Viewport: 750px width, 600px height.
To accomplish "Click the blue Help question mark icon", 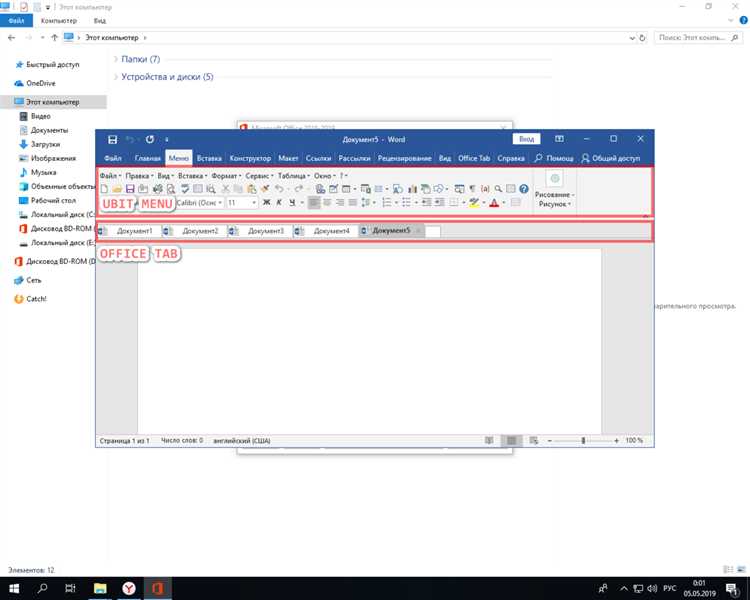I will click(523, 188).
